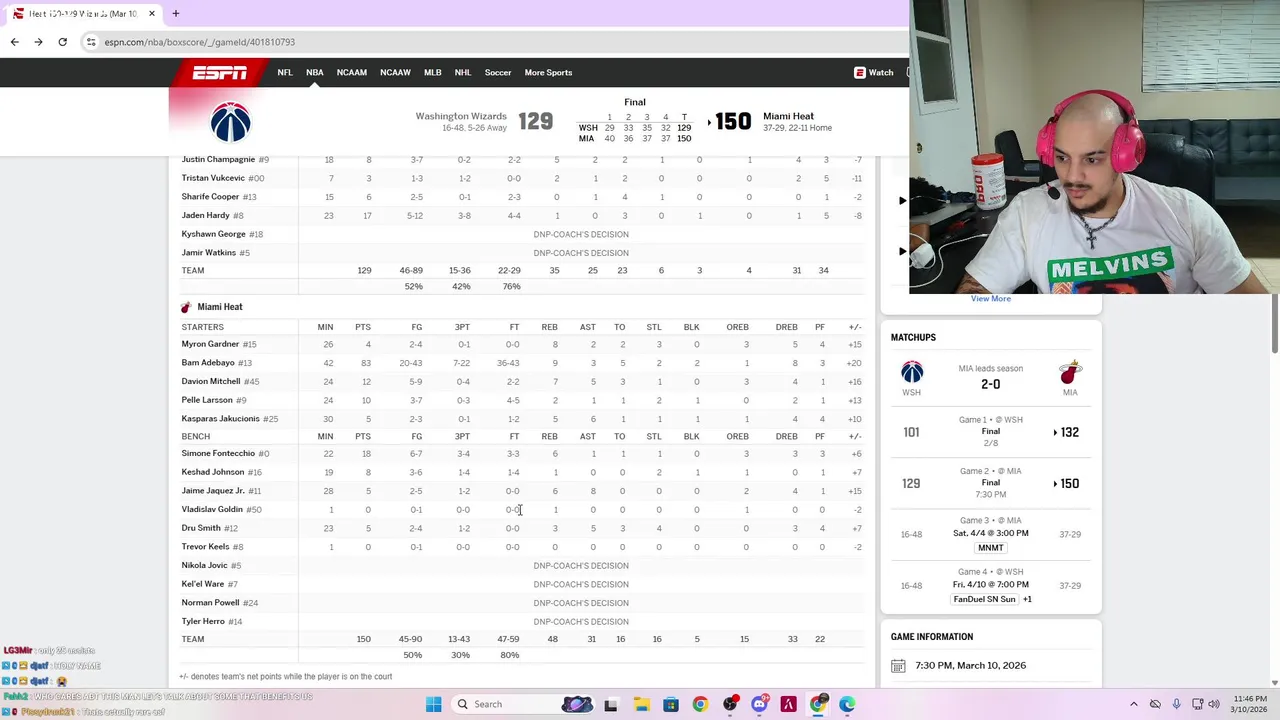Open Microsoft Edge from the taskbar
The height and width of the screenshot is (720, 1280).
click(848, 704)
